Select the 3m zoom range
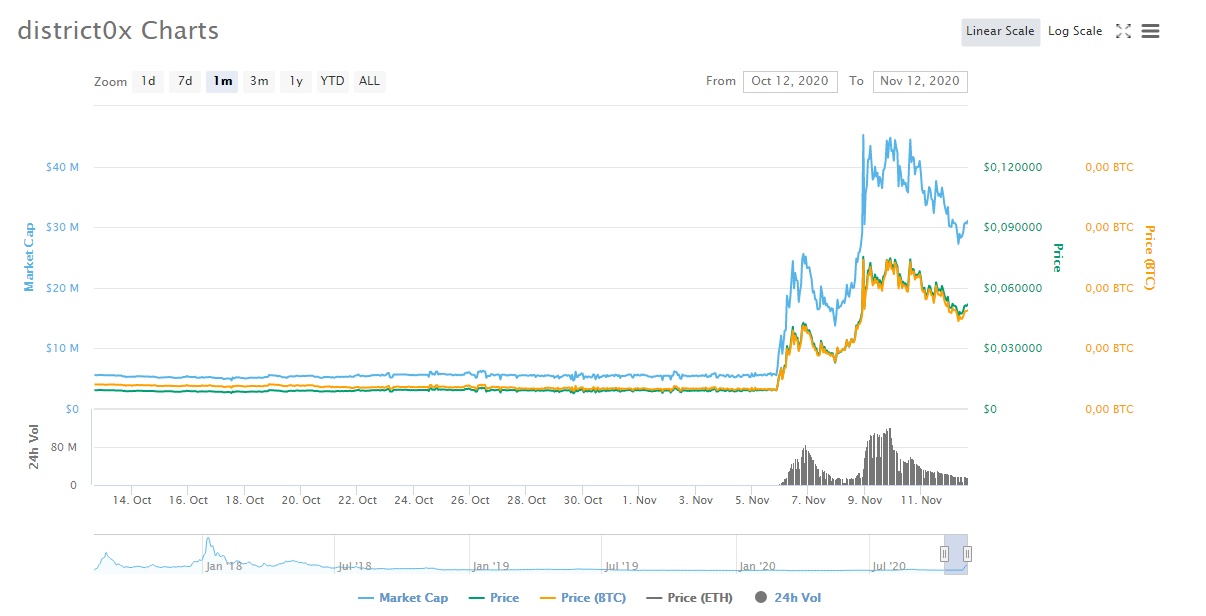Screen dimensions: 1206x616 coord(259,81)
